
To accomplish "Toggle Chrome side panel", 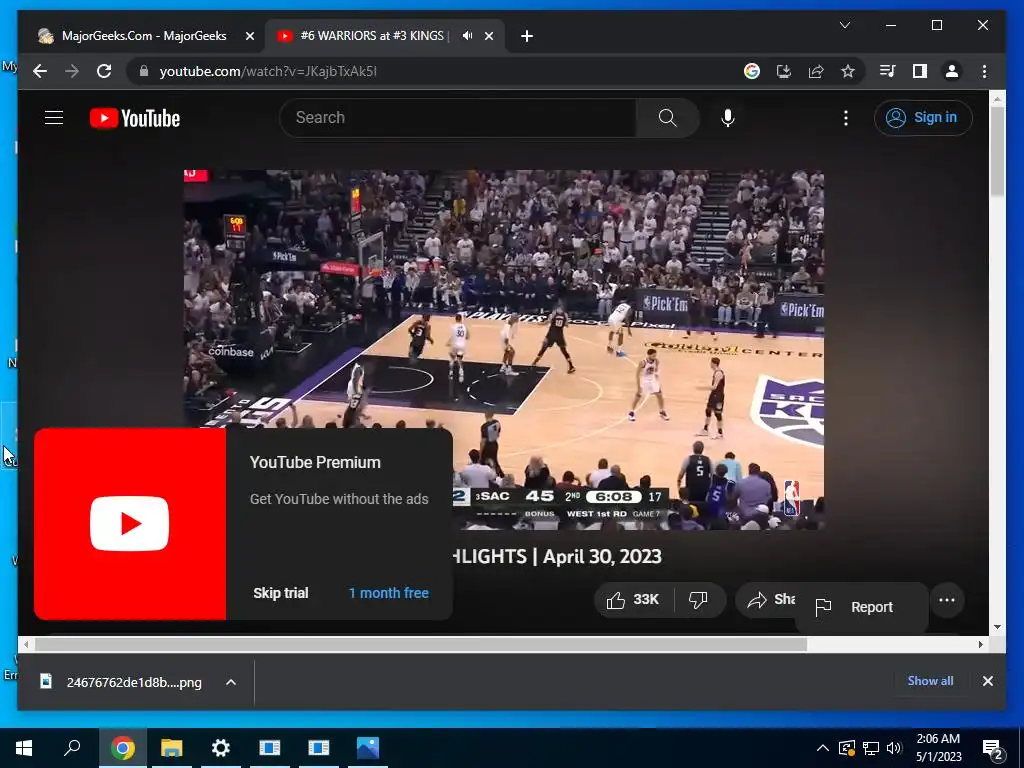I will pyautogui.click(x=920, y=71).
